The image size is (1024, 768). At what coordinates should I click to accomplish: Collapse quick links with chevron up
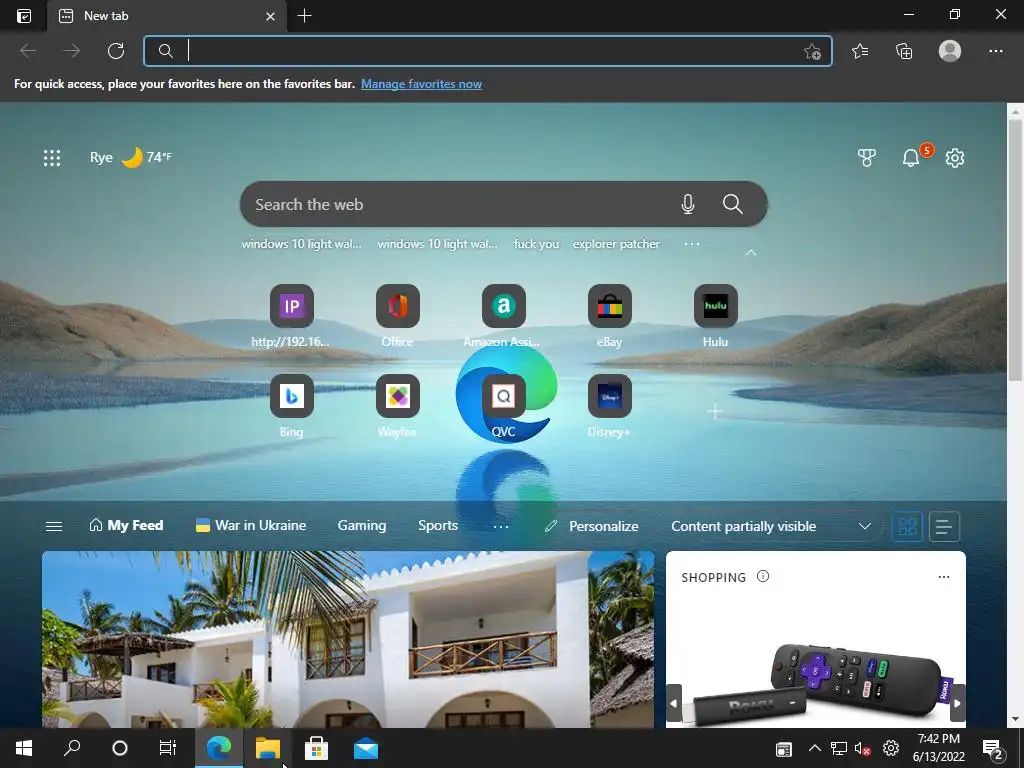[x=751, y=253]
